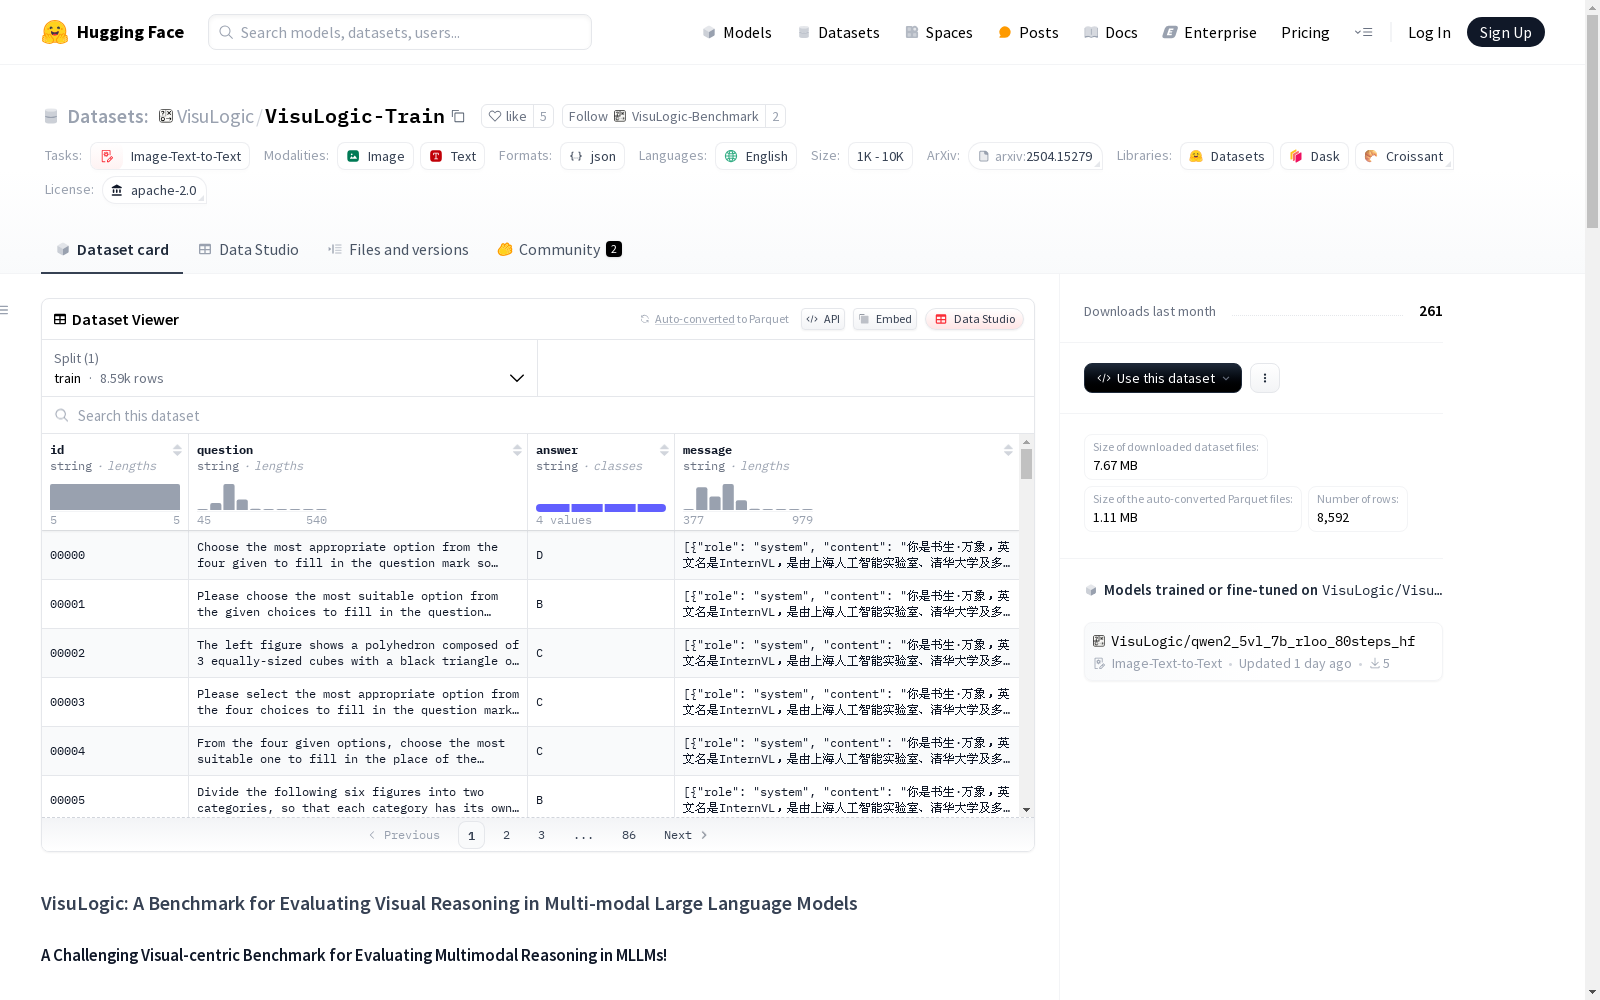Open the Community tab
The image size is (1600, 1000).
(x=559, y=250)
